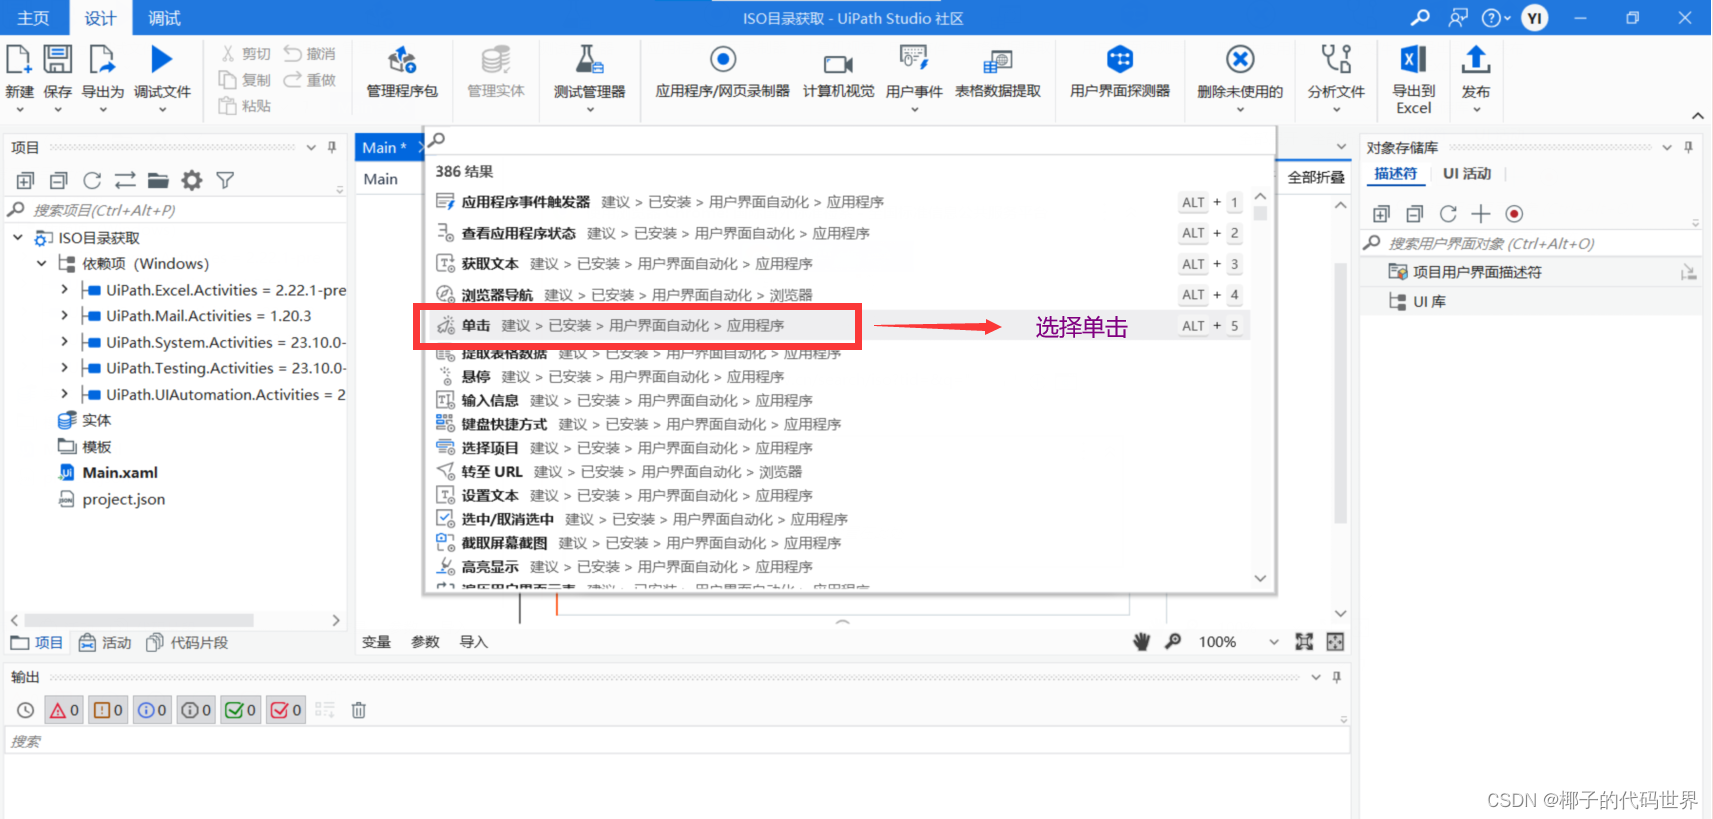The image size is (1713, 819).
Task: Expand UiPath.System.Activities dependency
Action: pyautogui.click(x=64, y=341)
